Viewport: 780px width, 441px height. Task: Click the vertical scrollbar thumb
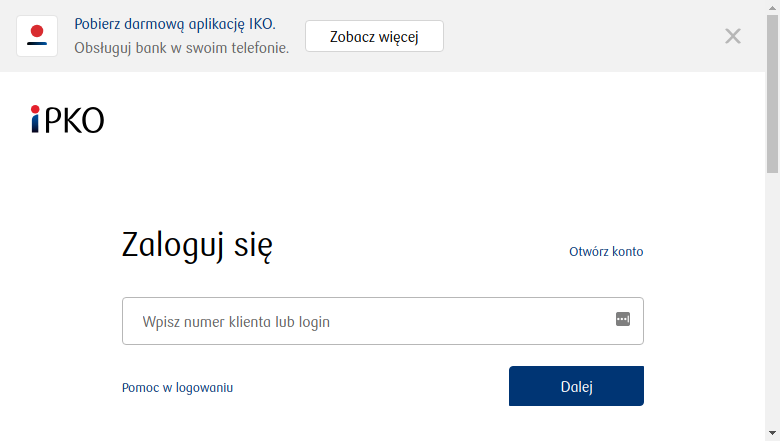[x=773, y=93]
